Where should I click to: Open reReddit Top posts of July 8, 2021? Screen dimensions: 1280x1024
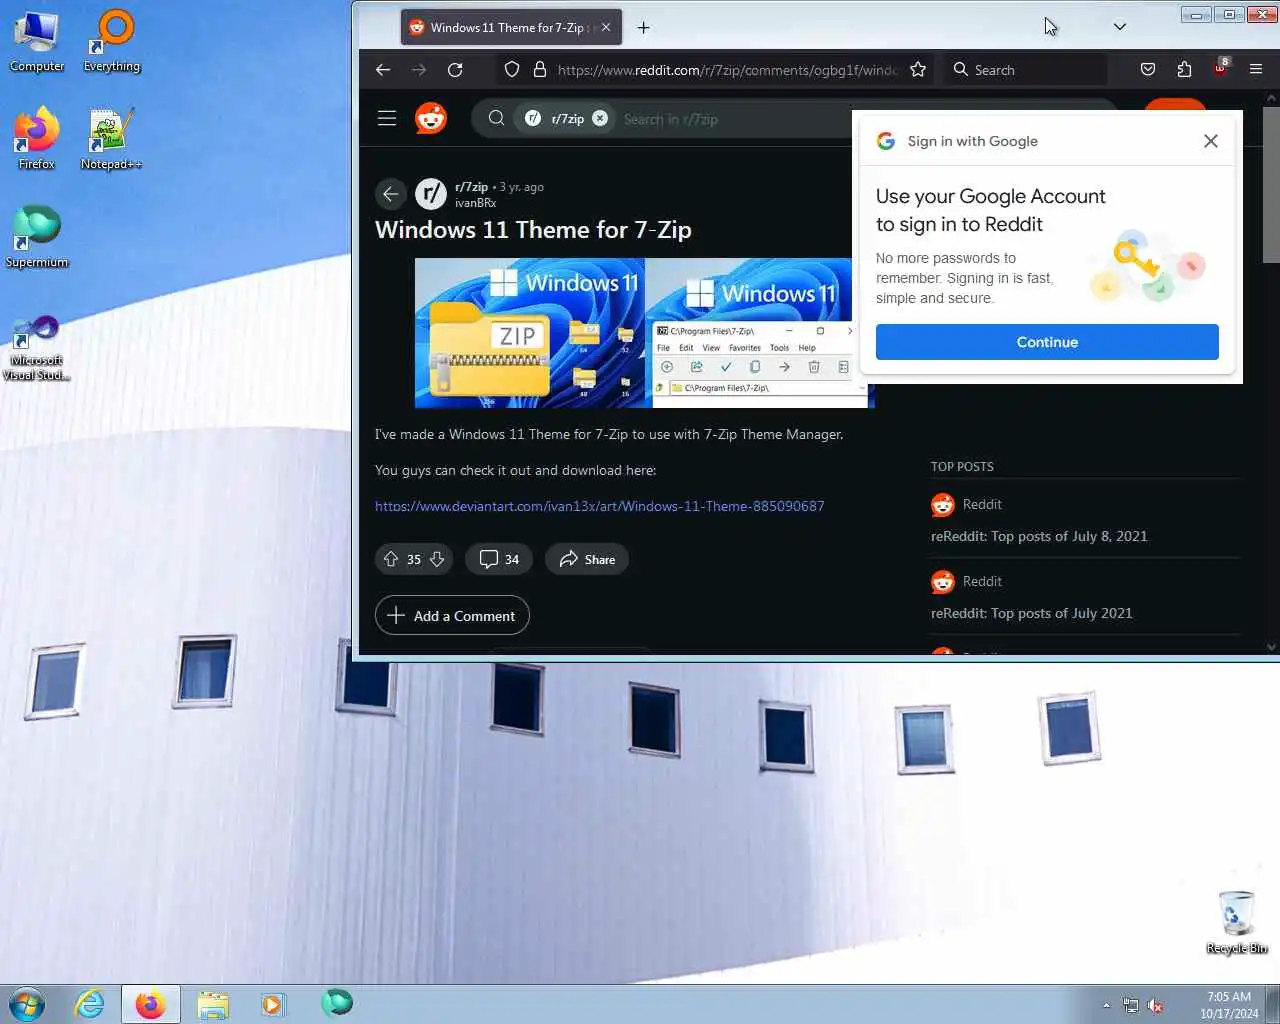1039,536
